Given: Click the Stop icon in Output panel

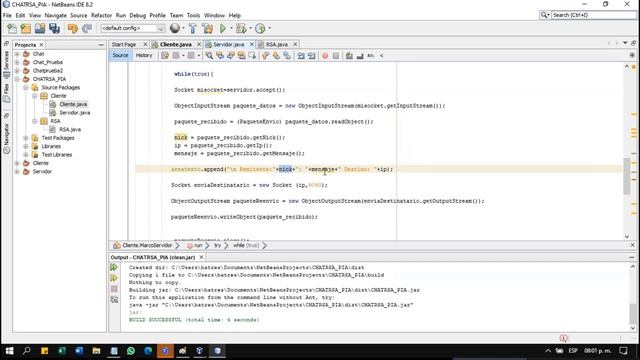Looking at the screenshot, I should [x=114, y=289].
